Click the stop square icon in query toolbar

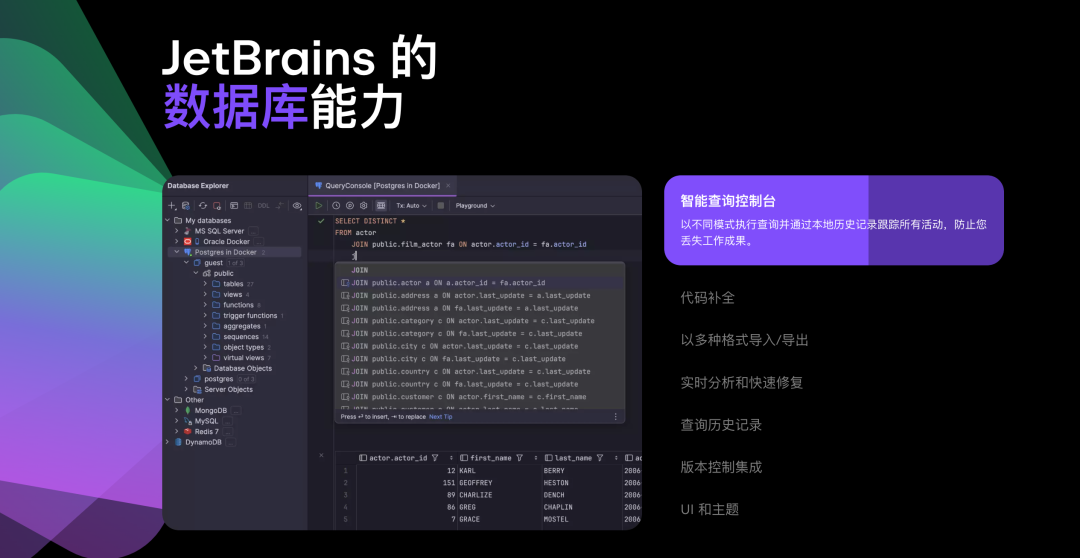441,205
